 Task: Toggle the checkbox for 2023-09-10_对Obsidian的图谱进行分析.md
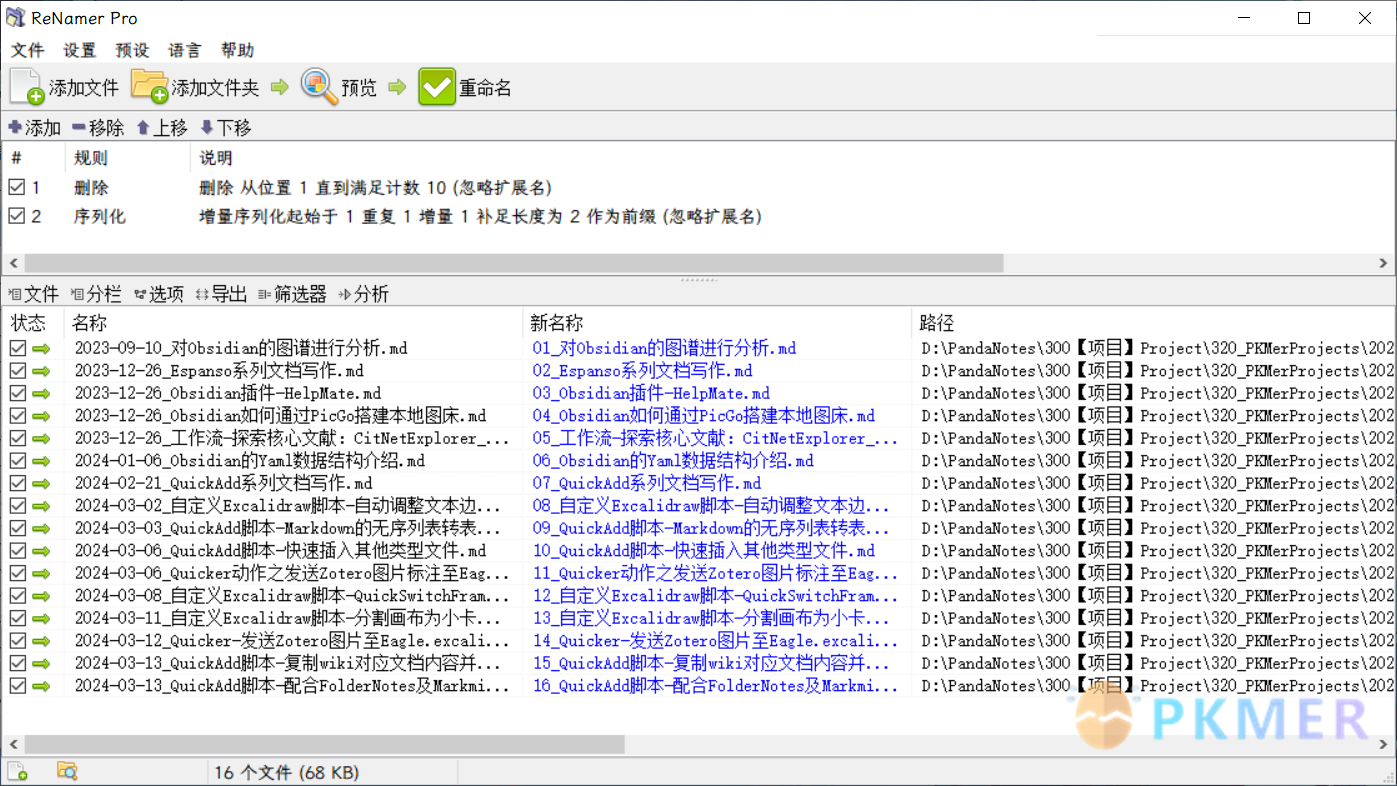click(17, 348)
